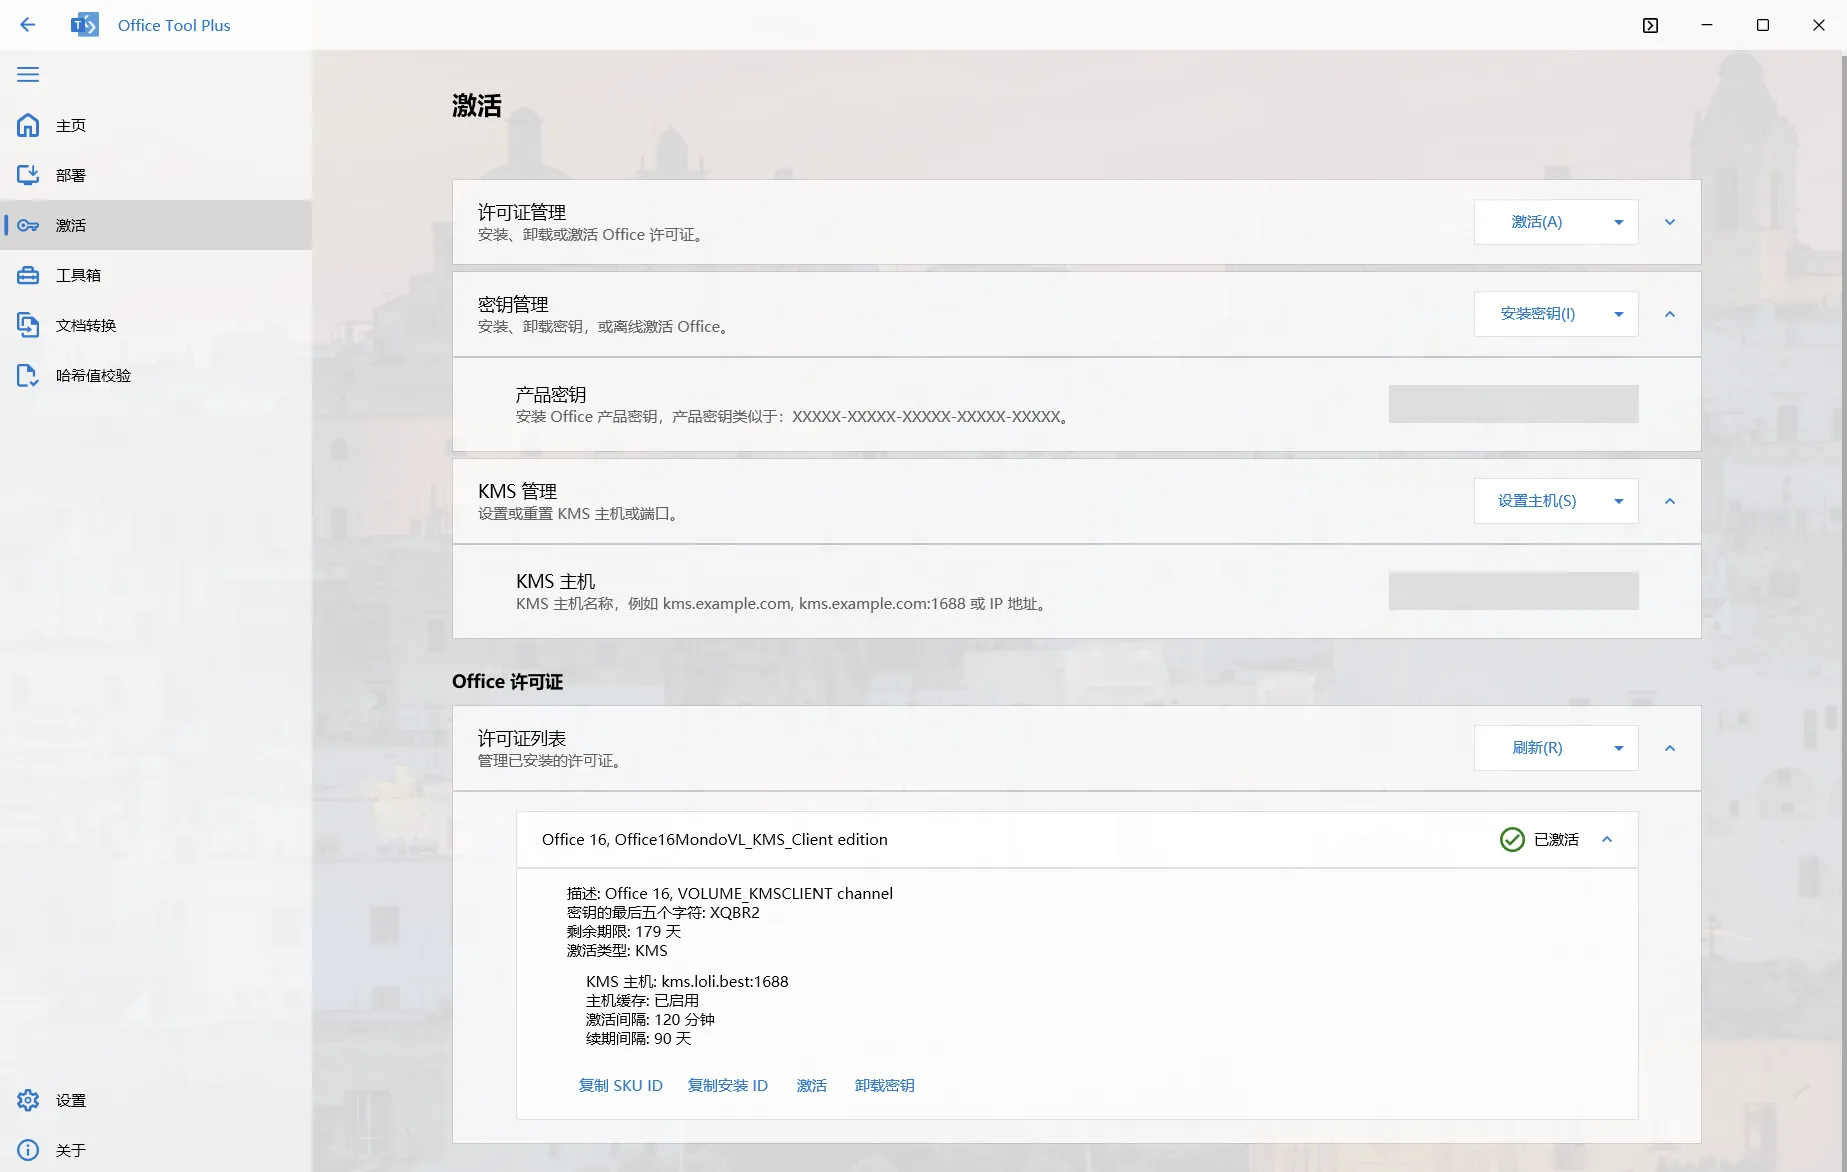Open 文档转换 document conversion

(85, 326)
